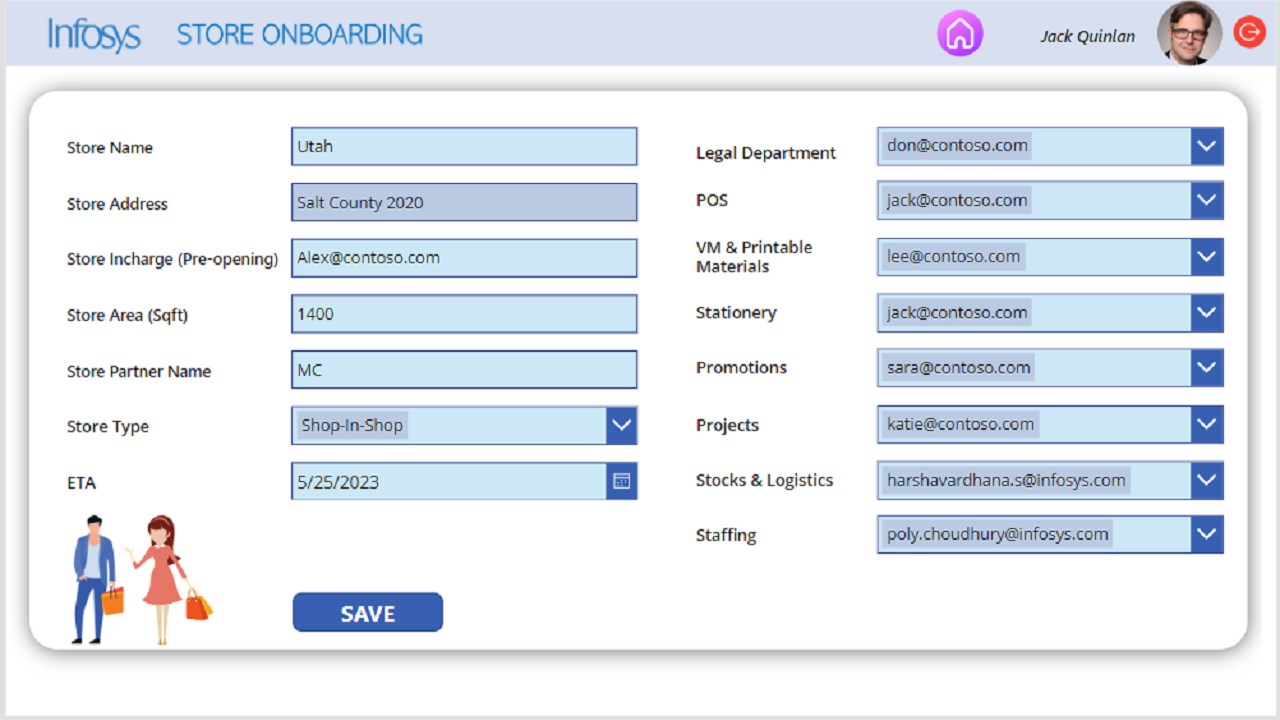
Task: Expand the Stocks & Logistics dropdown arrow
Action: click(x=1207, y=480)
